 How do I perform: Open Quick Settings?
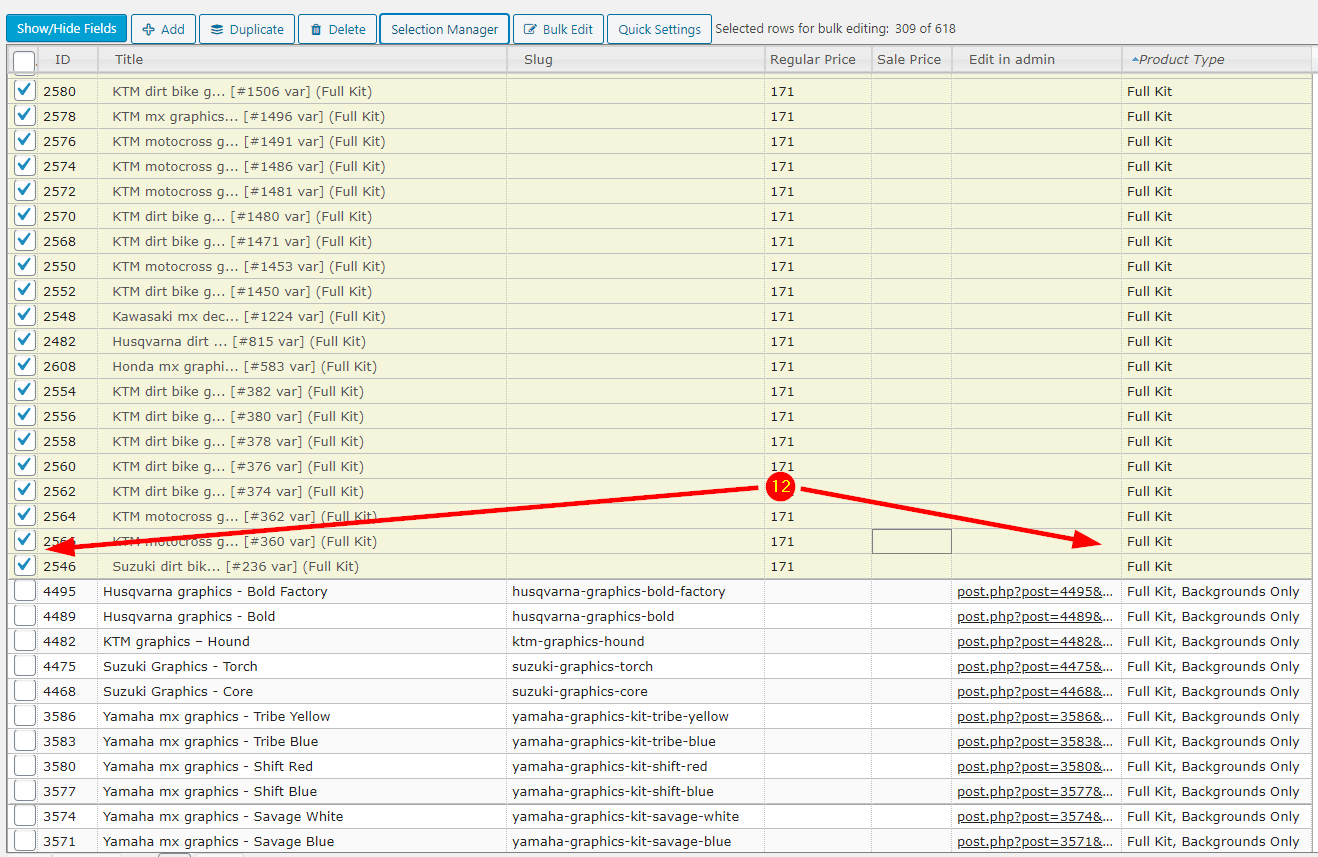point(659,29)
